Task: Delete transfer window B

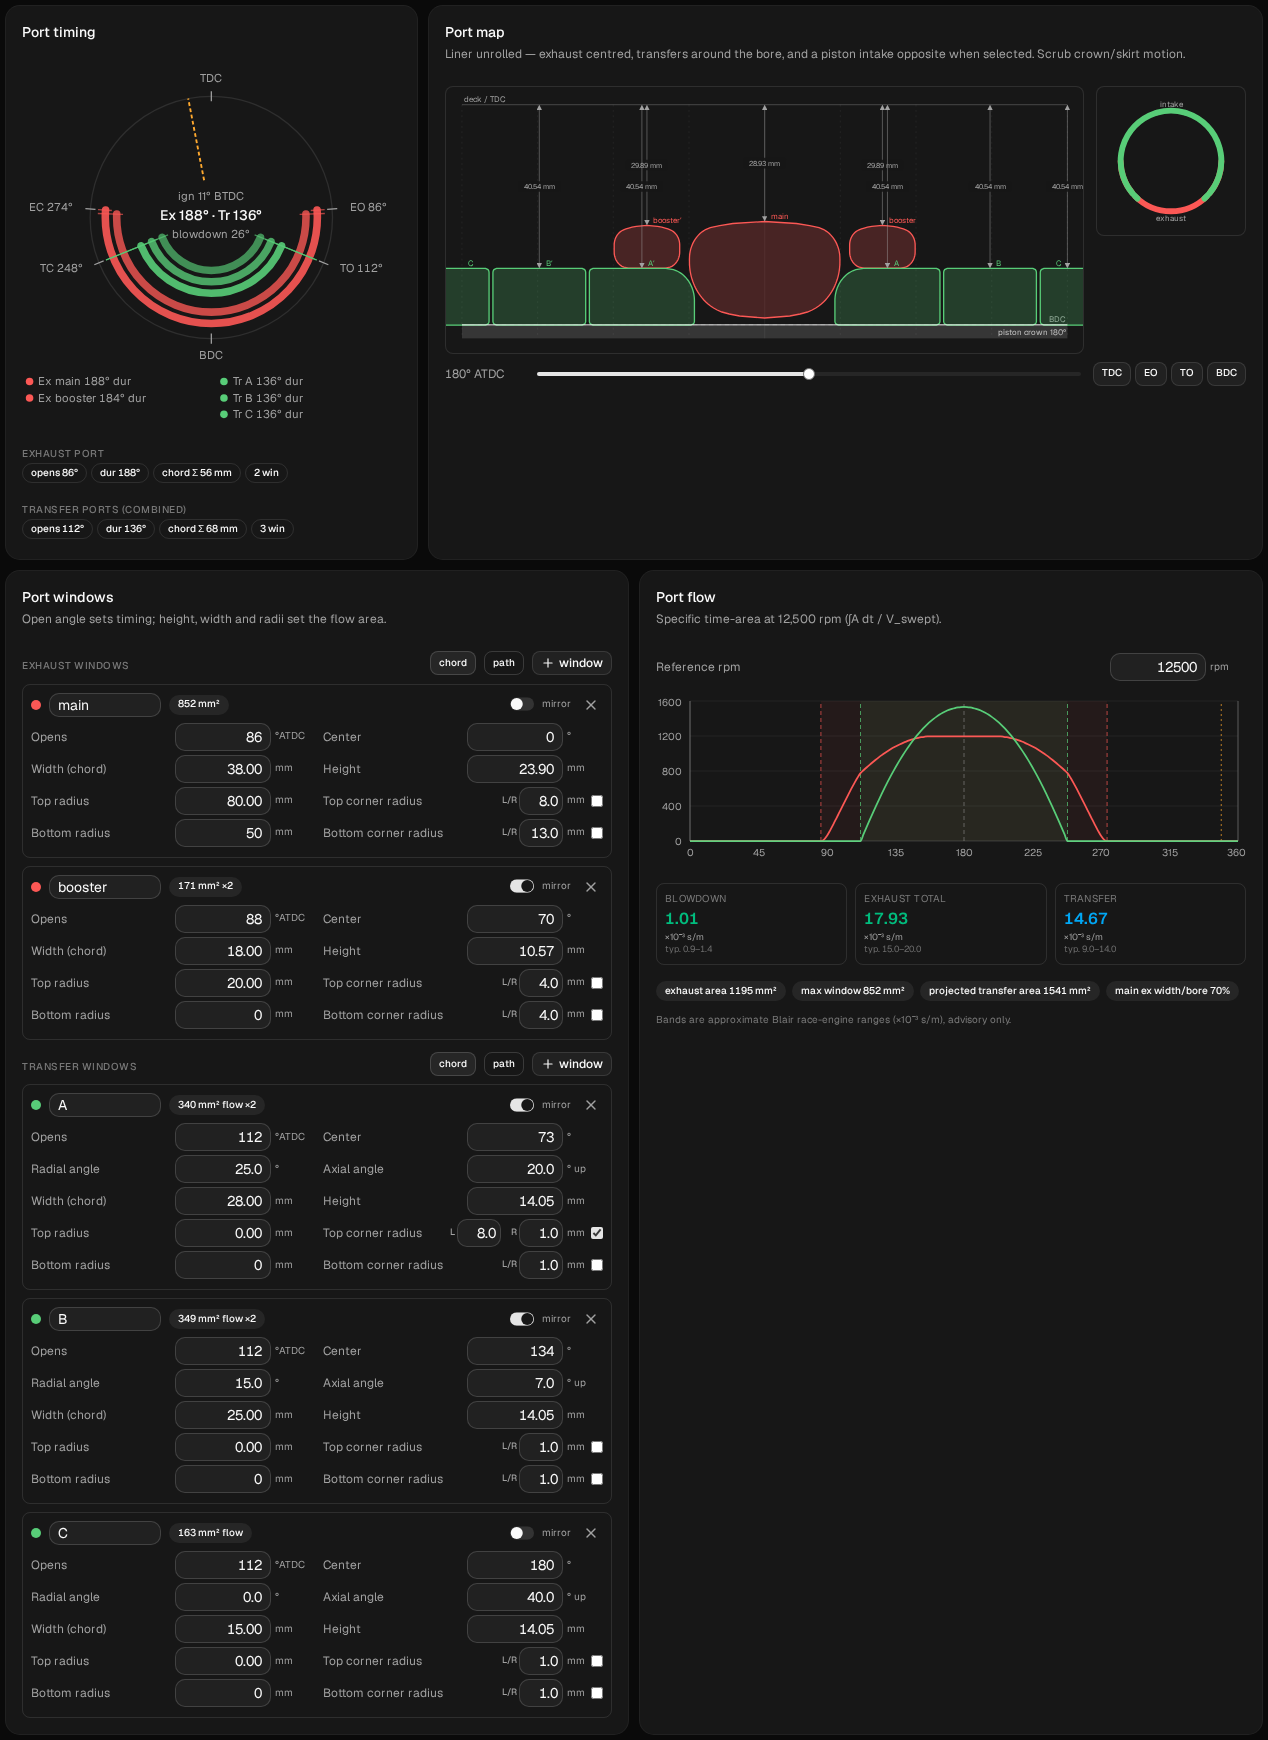Action: point(591,1319)
